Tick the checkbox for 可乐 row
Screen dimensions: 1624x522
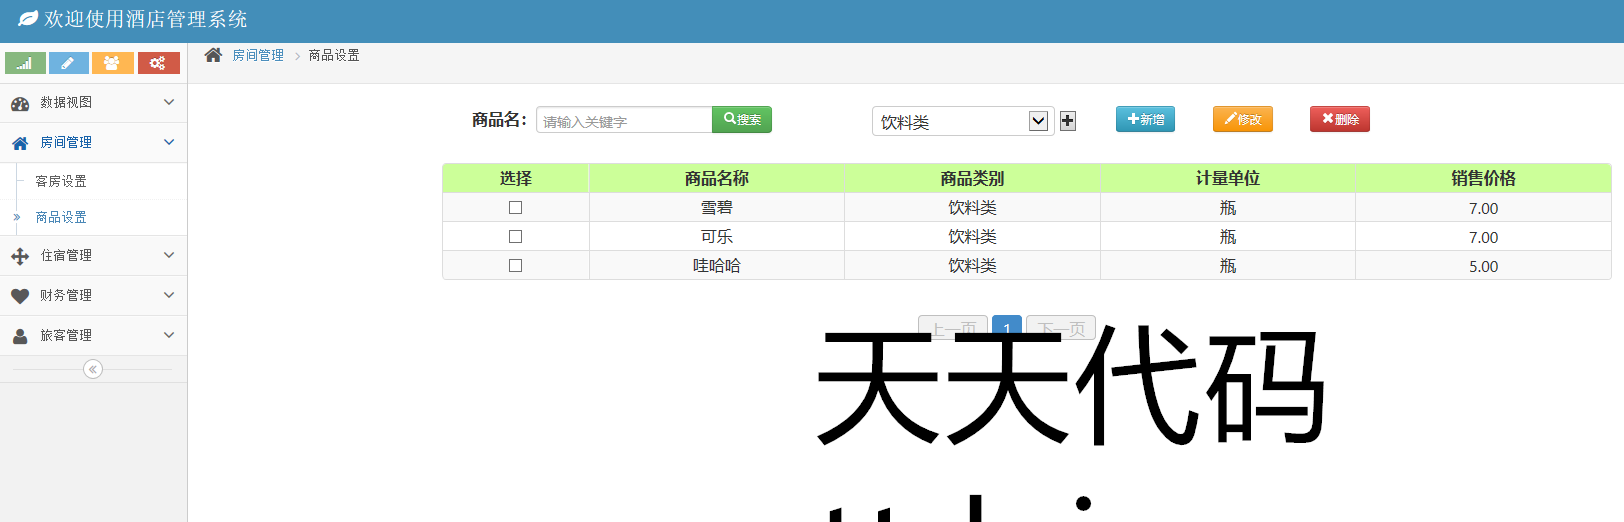pyautogui.click(x=515, y=237)
